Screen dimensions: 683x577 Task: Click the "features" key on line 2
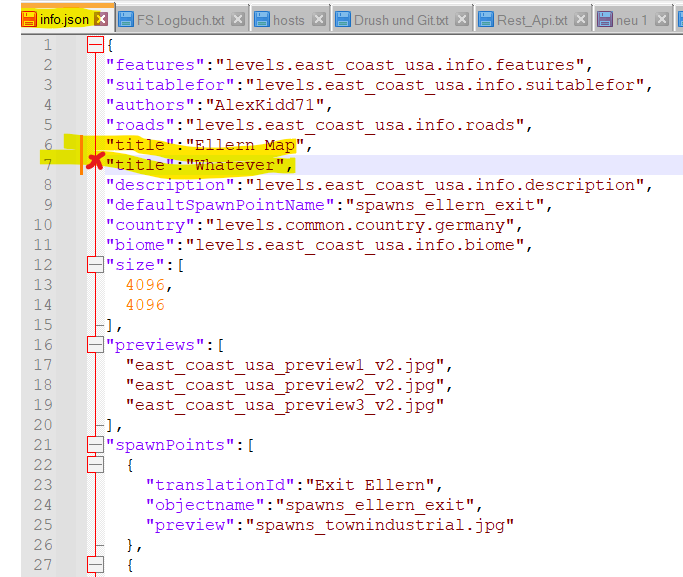tap(155, 65)
